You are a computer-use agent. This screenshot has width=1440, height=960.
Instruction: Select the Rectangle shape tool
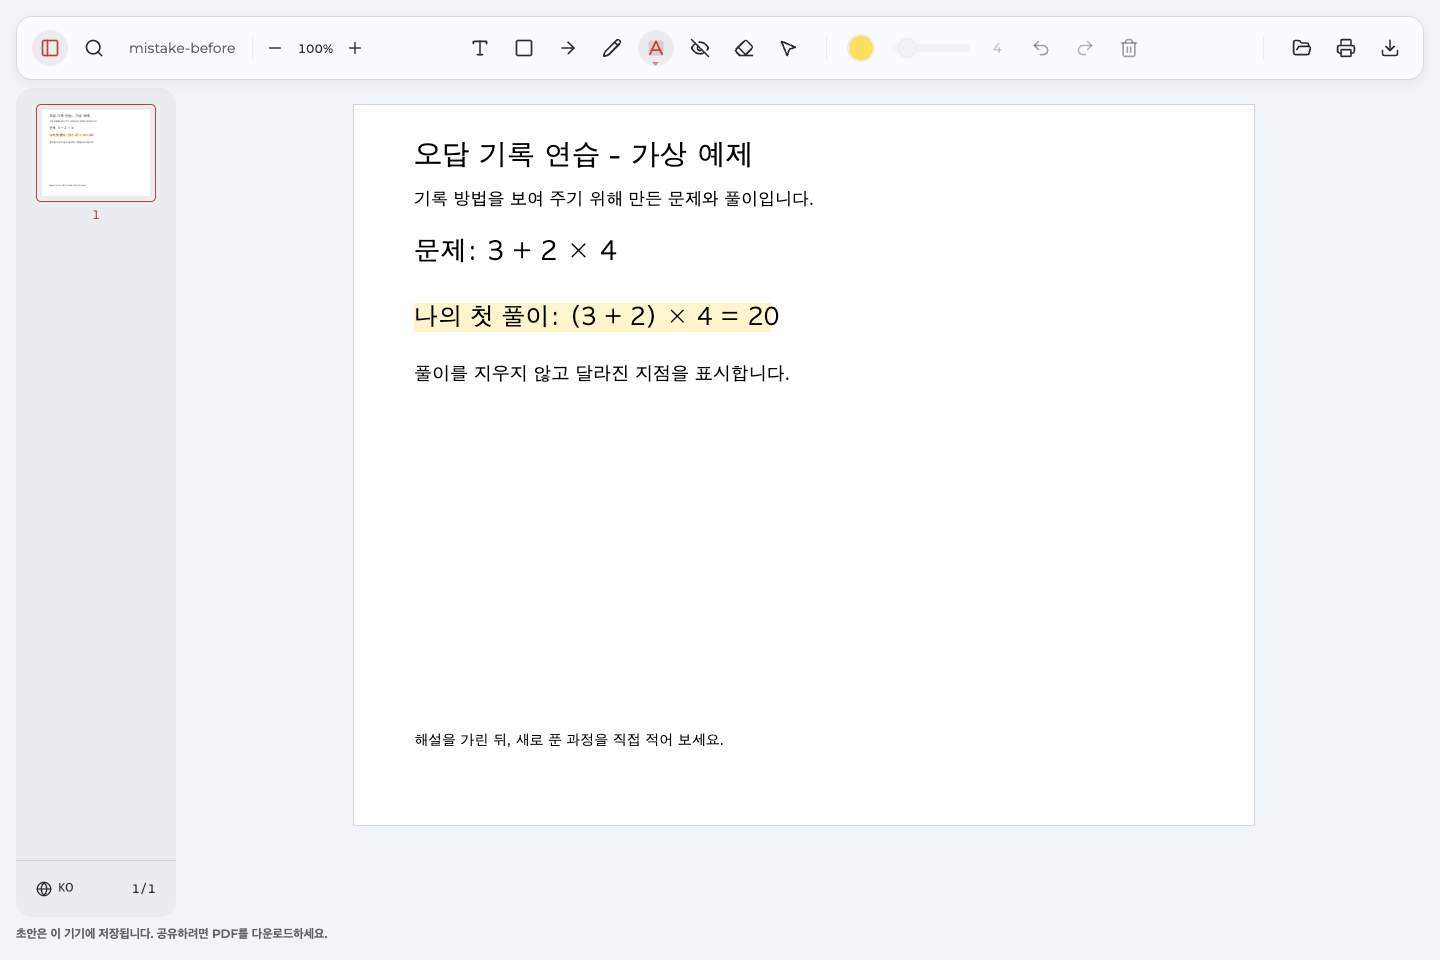524,48
